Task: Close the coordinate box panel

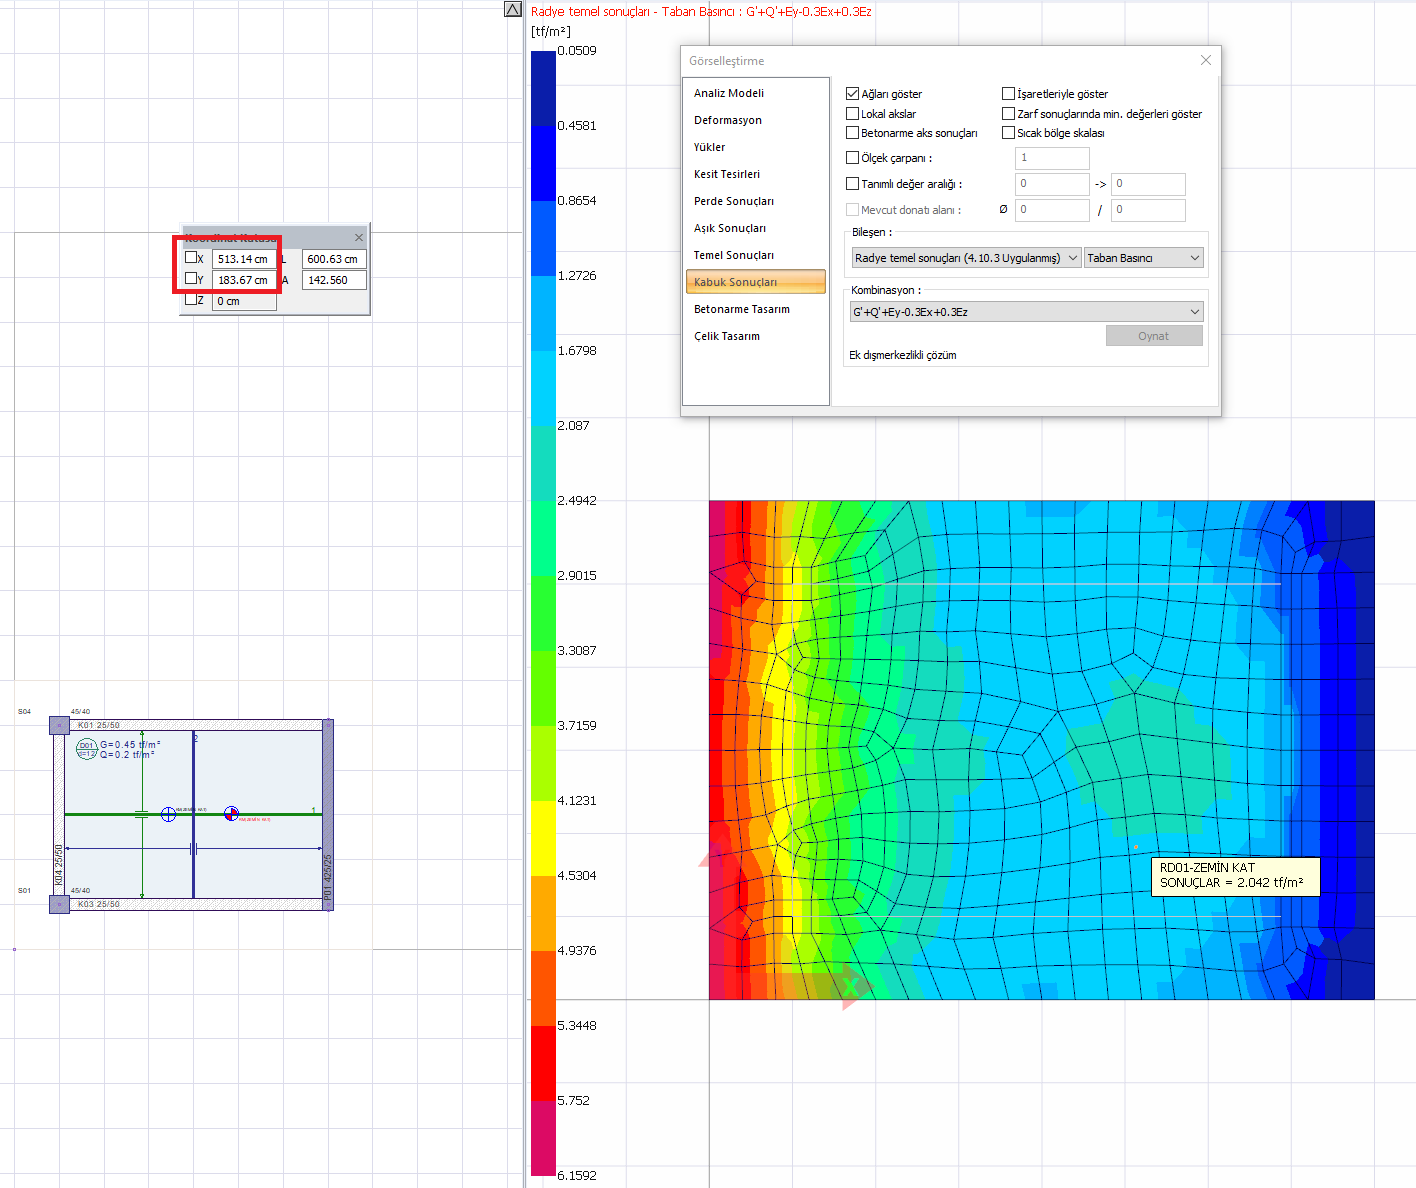Action: click(x=359, y=237)
